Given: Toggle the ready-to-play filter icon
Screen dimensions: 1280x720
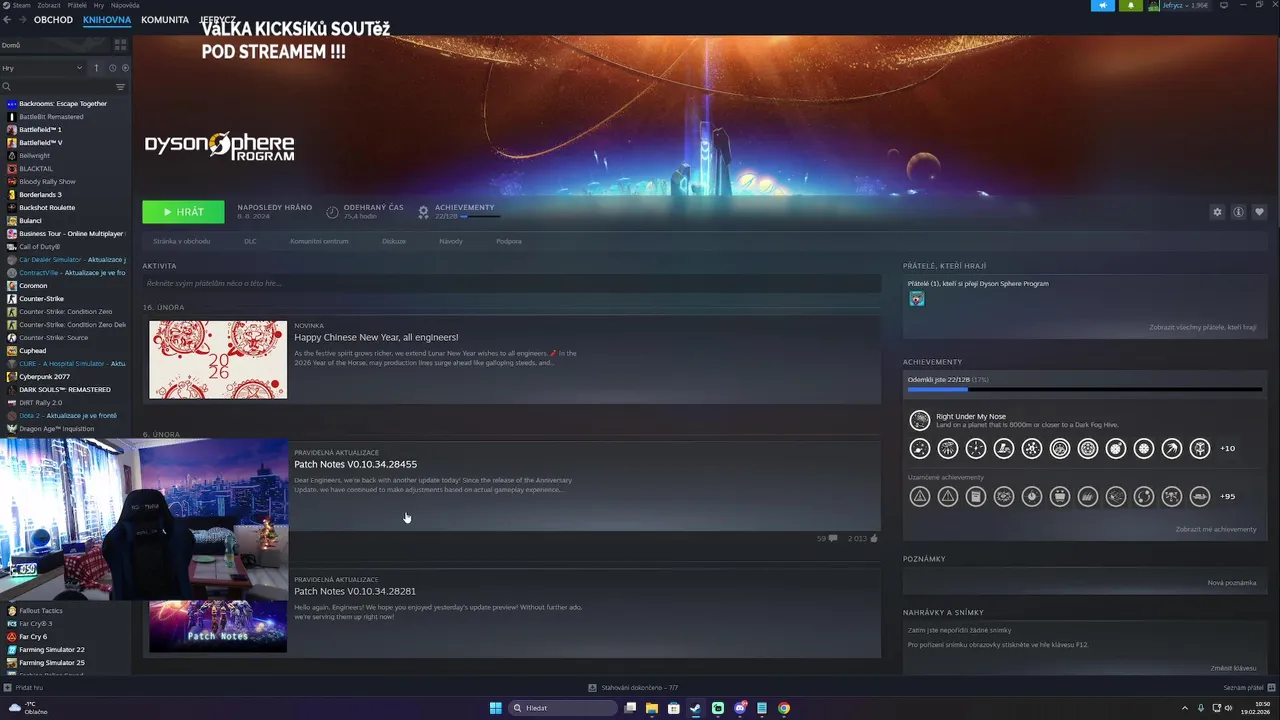Looking at the screenshot, I should click(125, 68).
